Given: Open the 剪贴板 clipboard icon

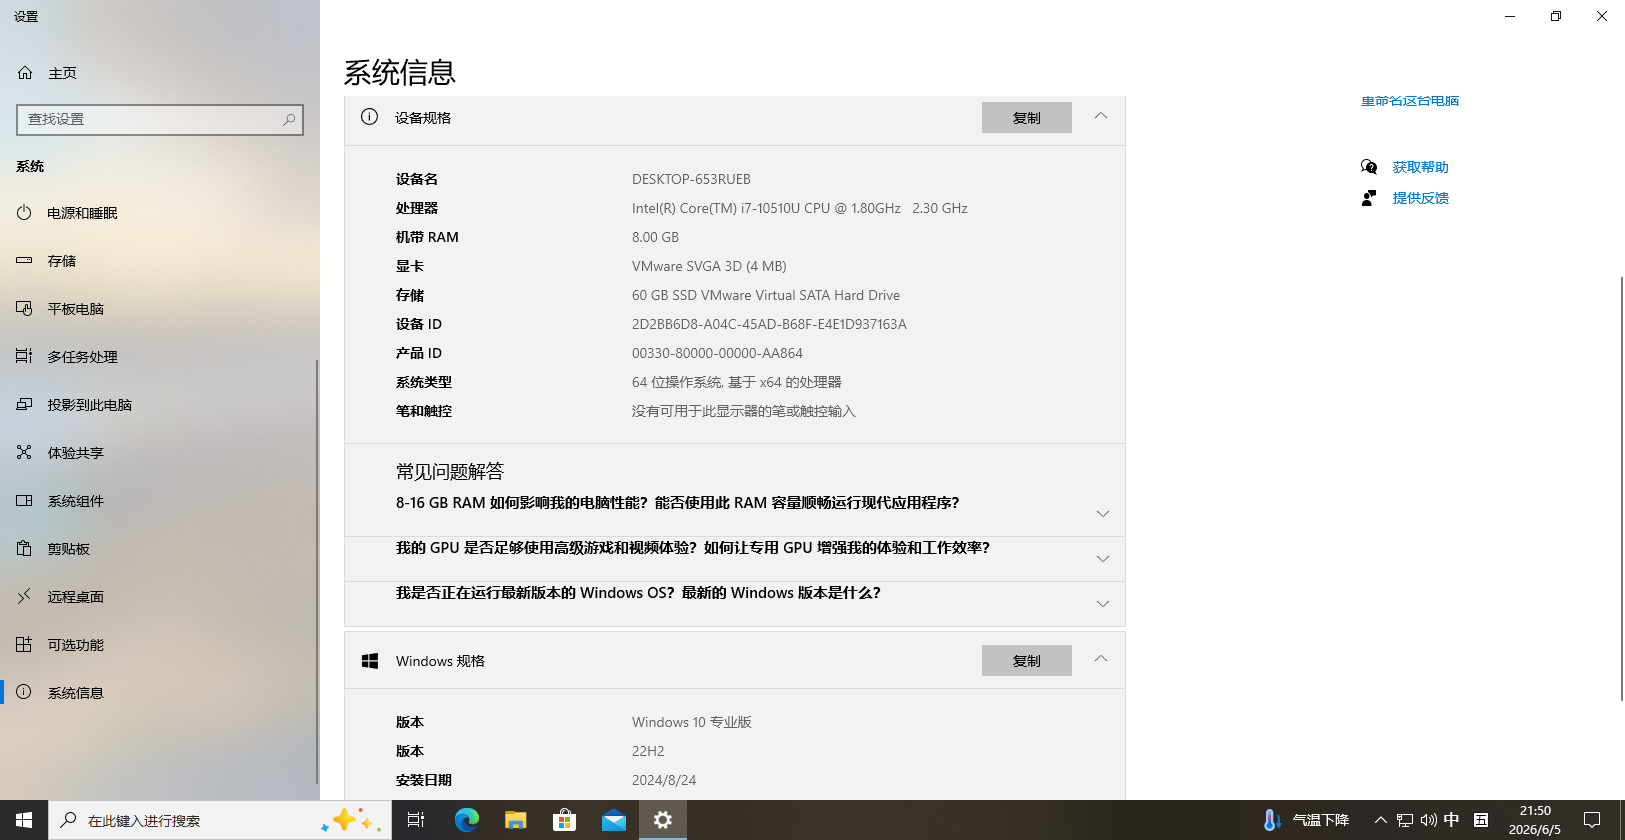Looking at the screenshot, I should [x=25, y=549].
